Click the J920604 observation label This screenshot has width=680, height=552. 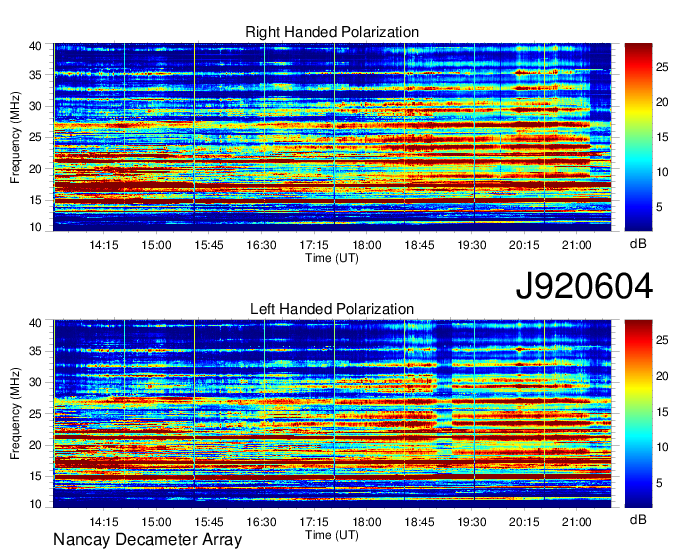pyautogui.click(x=584, y=286)
